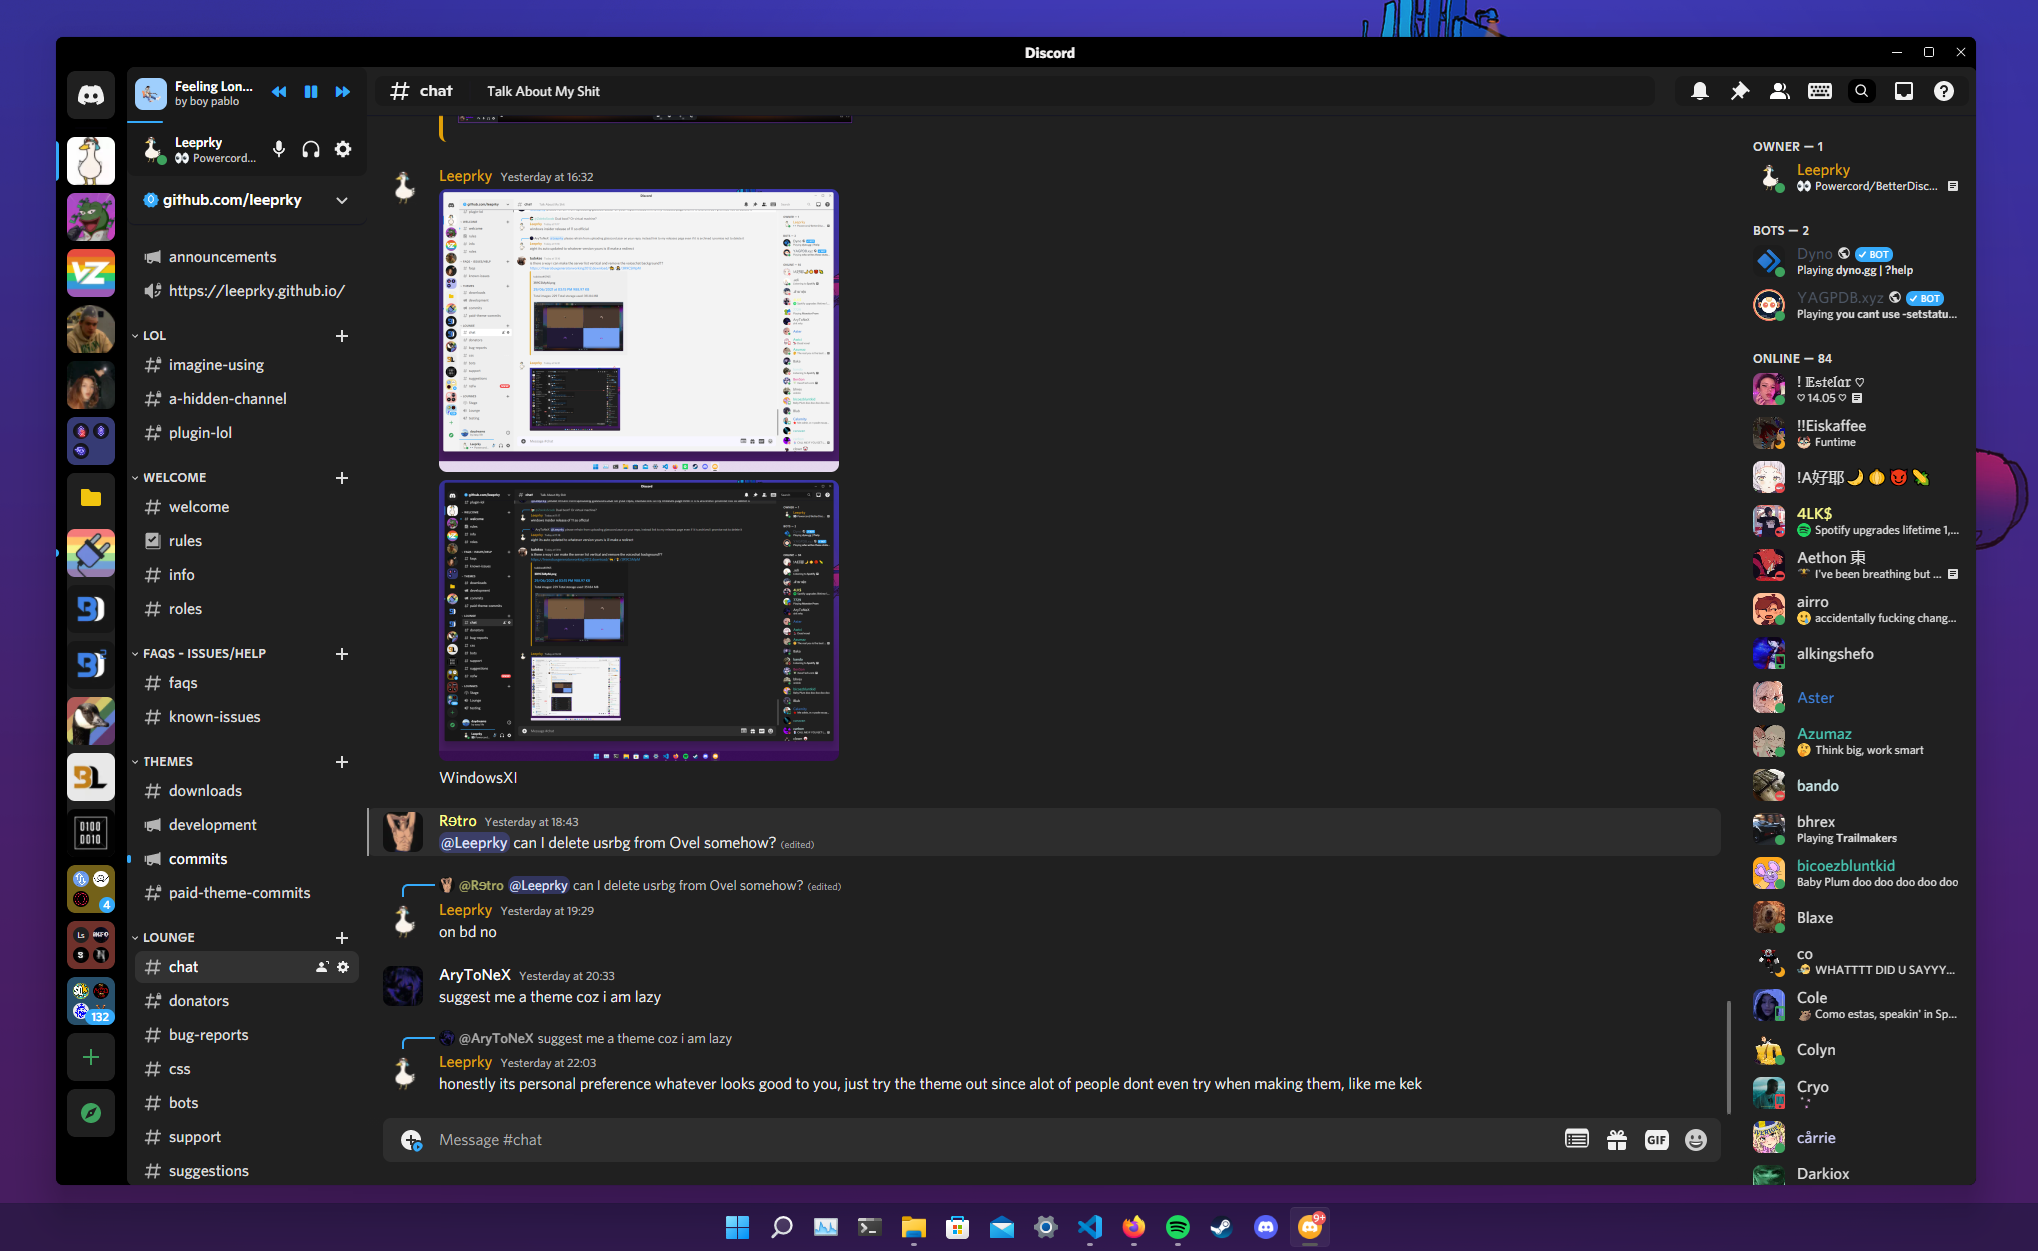
Task: Collapse the LOL category
Action: point(154,336)
